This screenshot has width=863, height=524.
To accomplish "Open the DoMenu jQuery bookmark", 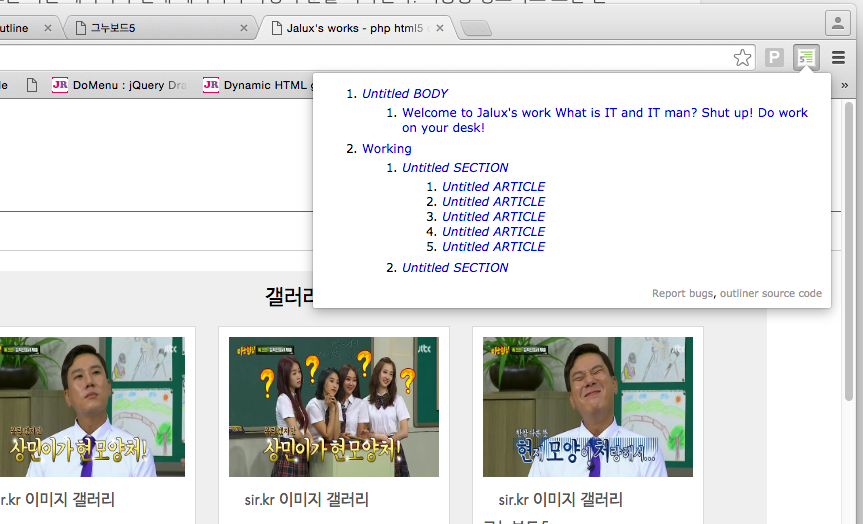I will [x=120, y=86].
